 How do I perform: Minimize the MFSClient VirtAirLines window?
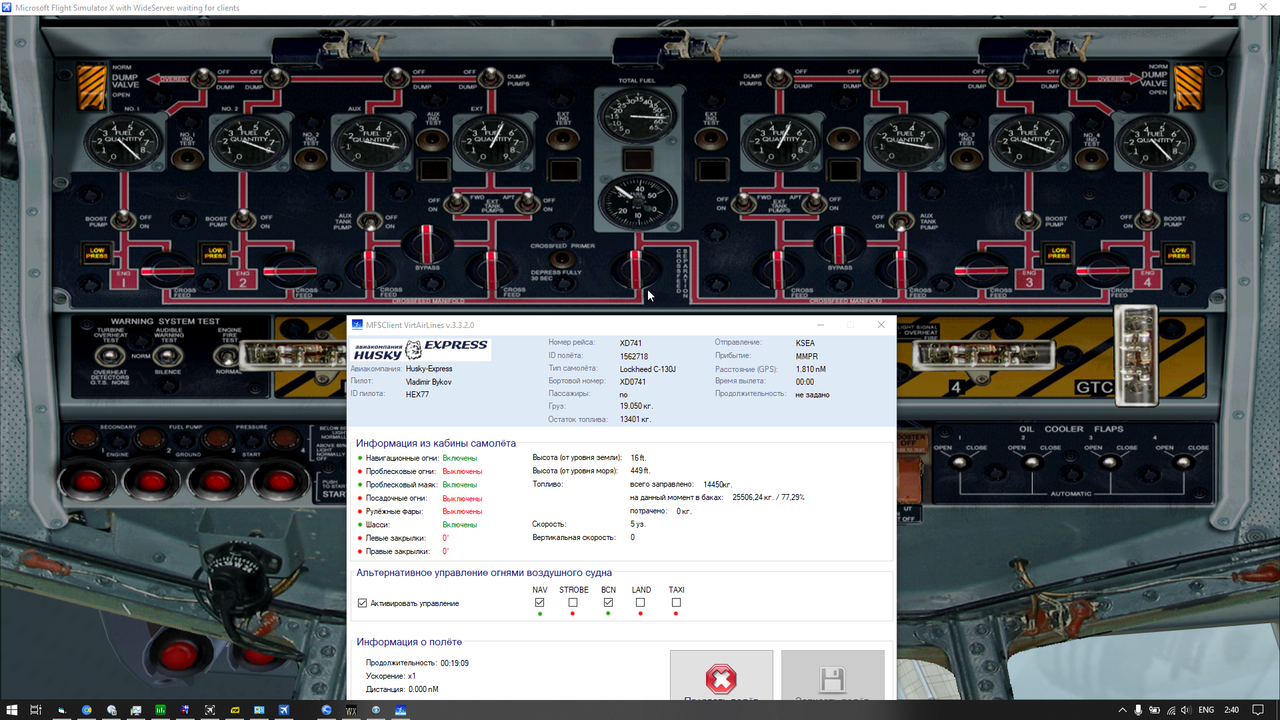click(x=819, y=325)
